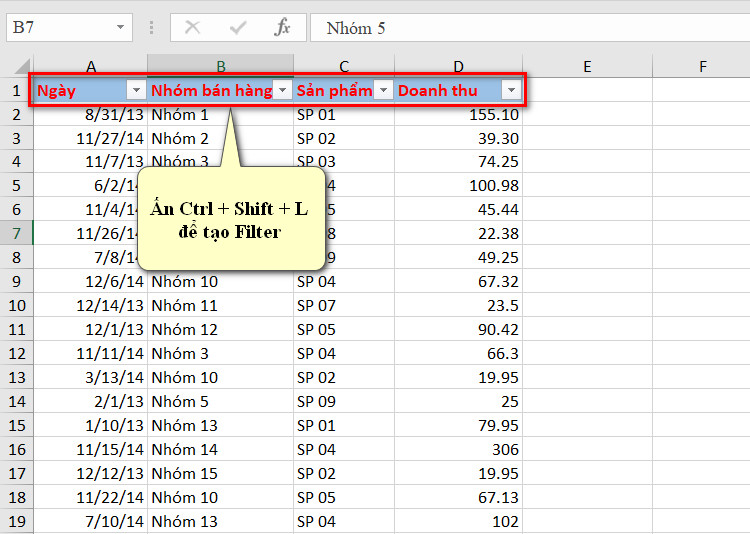Click the Doanh thu header cell text
The height and width of the screenshot is (534, 750).
click(x=438, y=90)
